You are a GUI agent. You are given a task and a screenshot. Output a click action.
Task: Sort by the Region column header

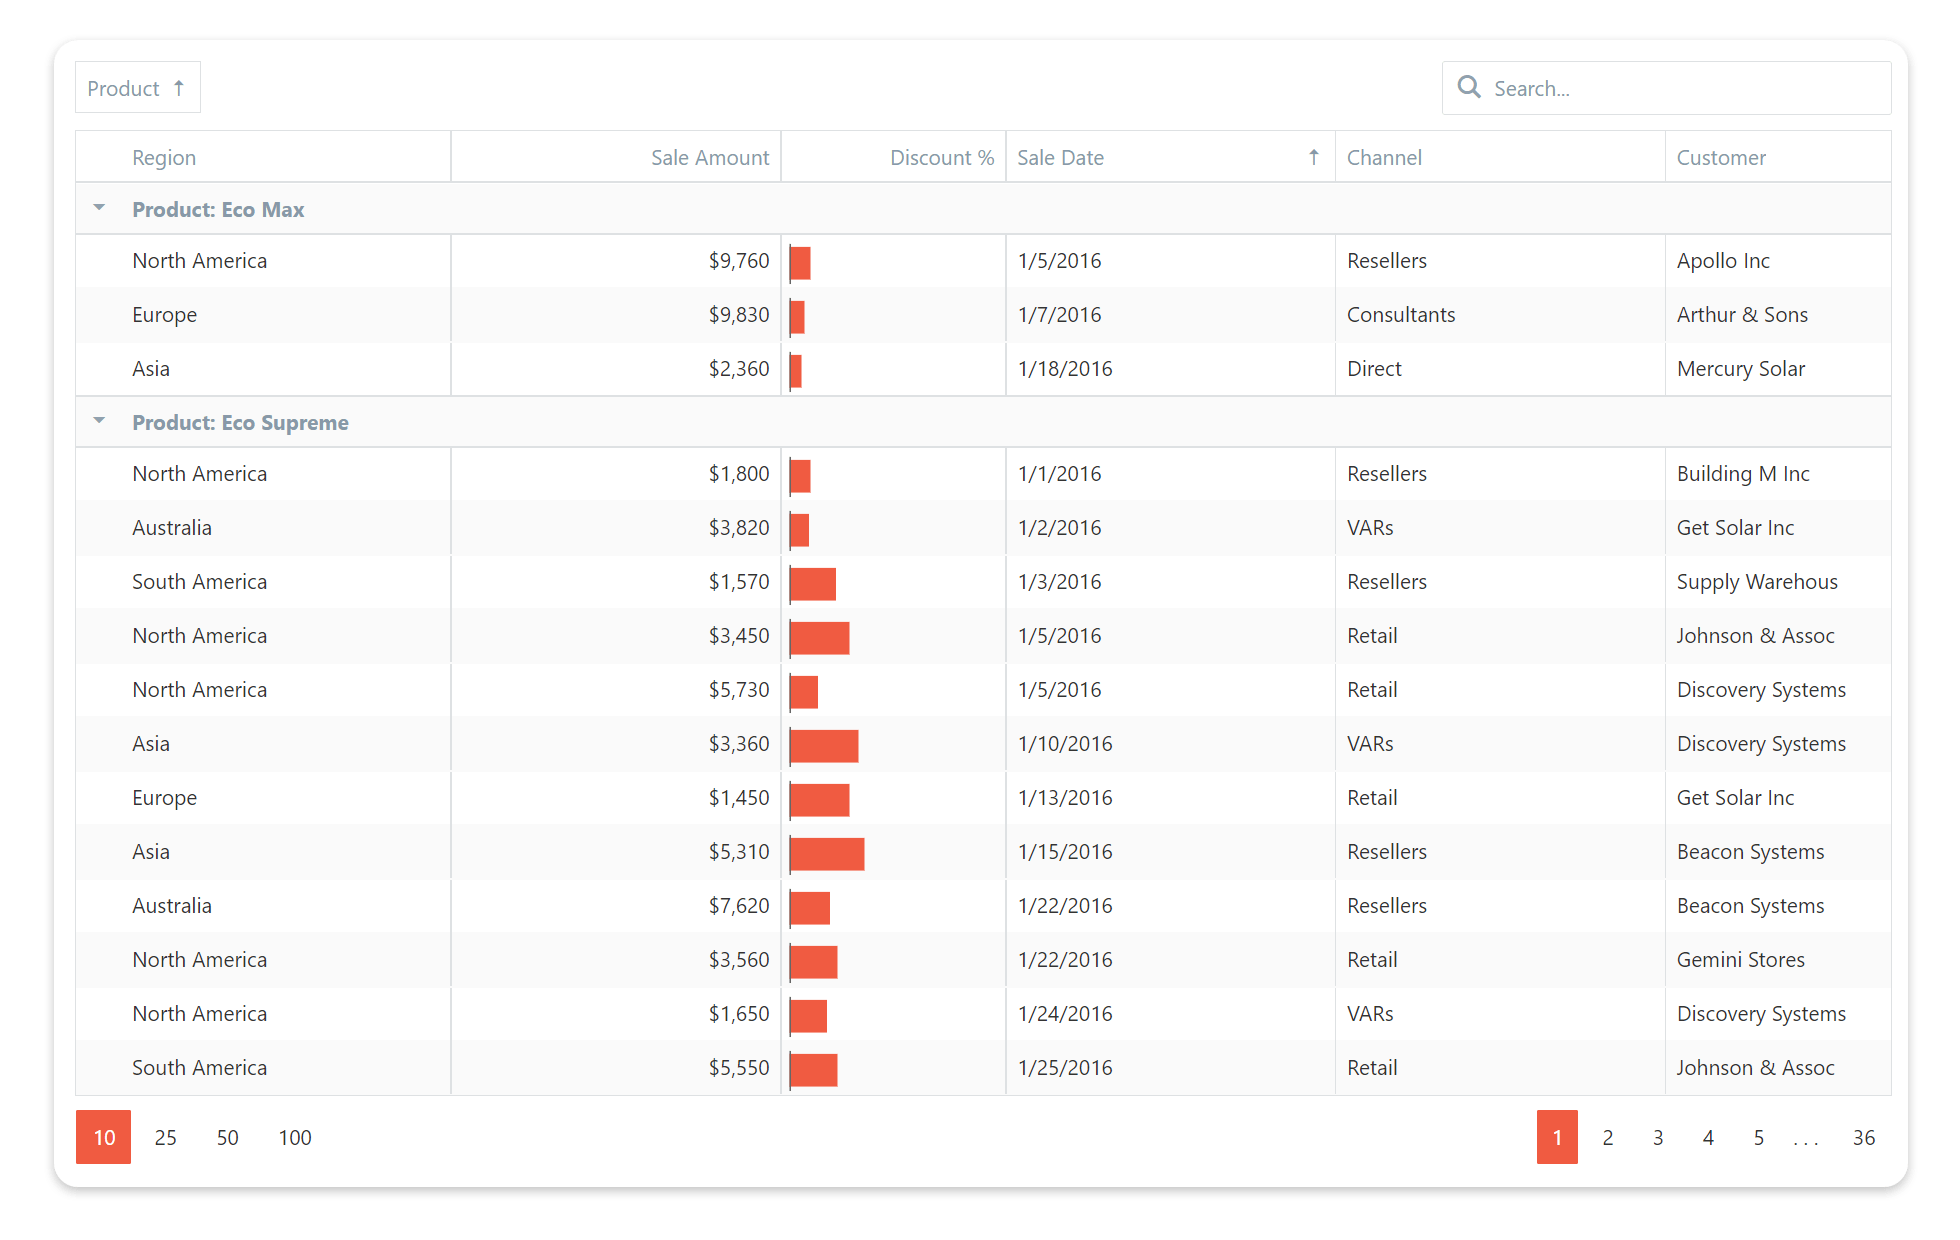[264, 157]
